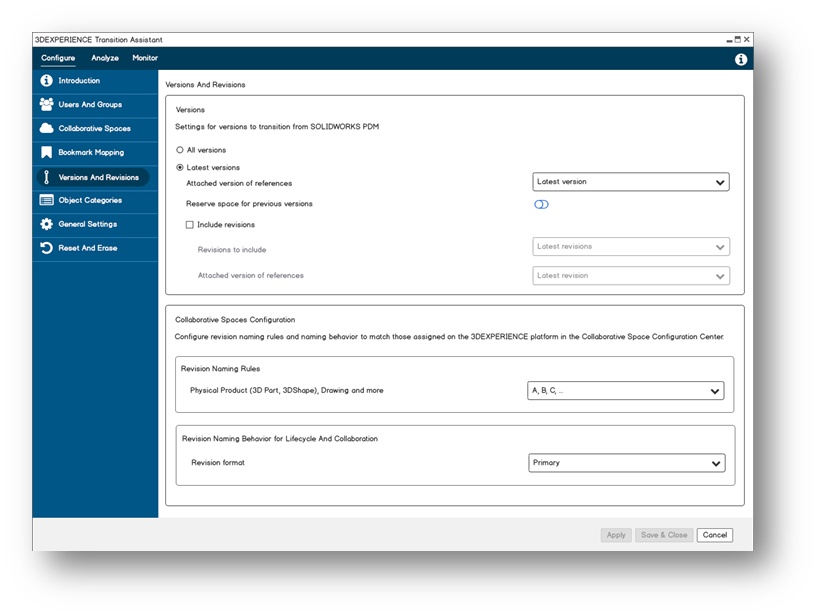The height and width of the screenshot is (616, 819).
Task: Open the Reset And Erase section
Action: point(95,248)
